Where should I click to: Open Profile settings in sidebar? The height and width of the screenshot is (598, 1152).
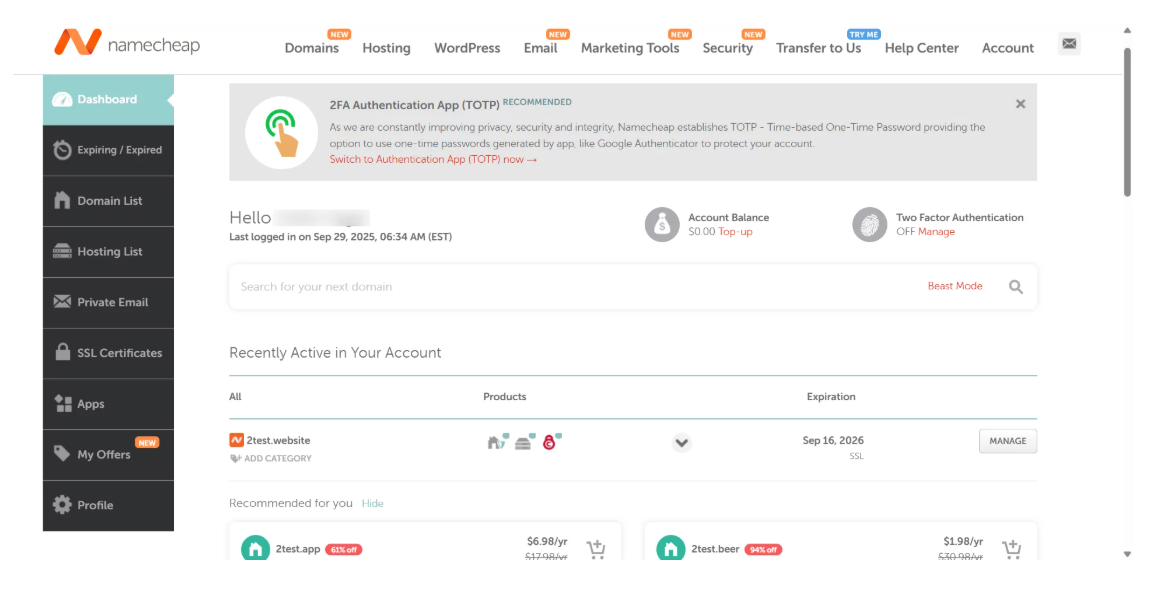[x=108, y=505]
